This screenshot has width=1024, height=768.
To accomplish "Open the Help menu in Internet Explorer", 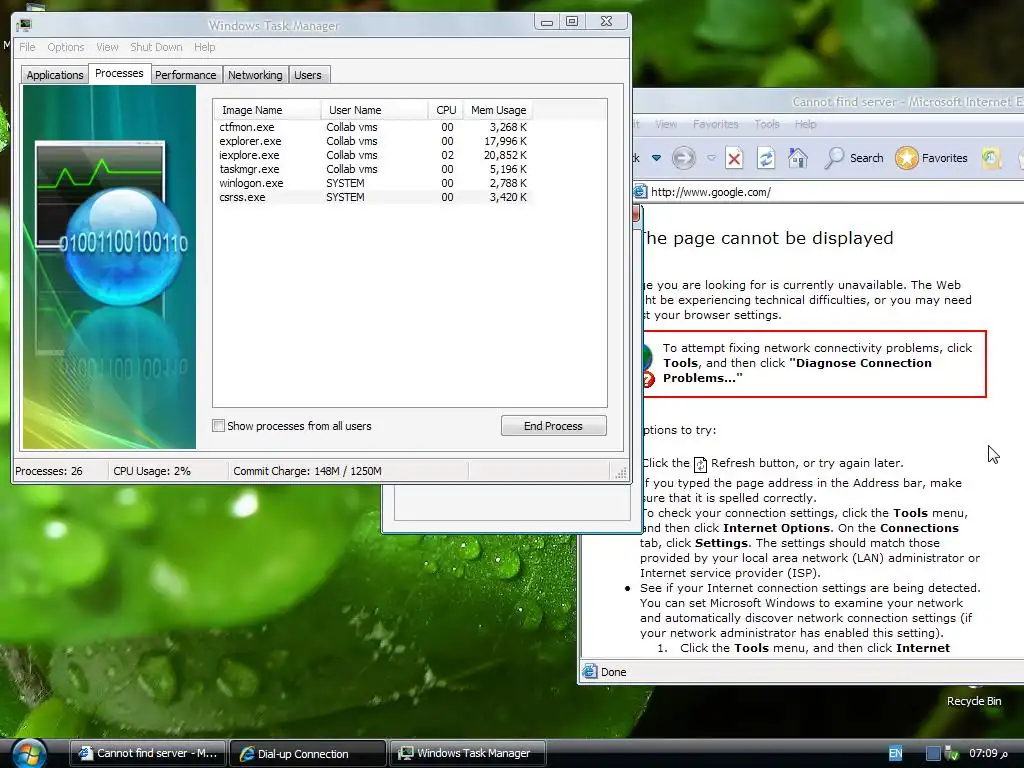I will click(x=805, y=124).
